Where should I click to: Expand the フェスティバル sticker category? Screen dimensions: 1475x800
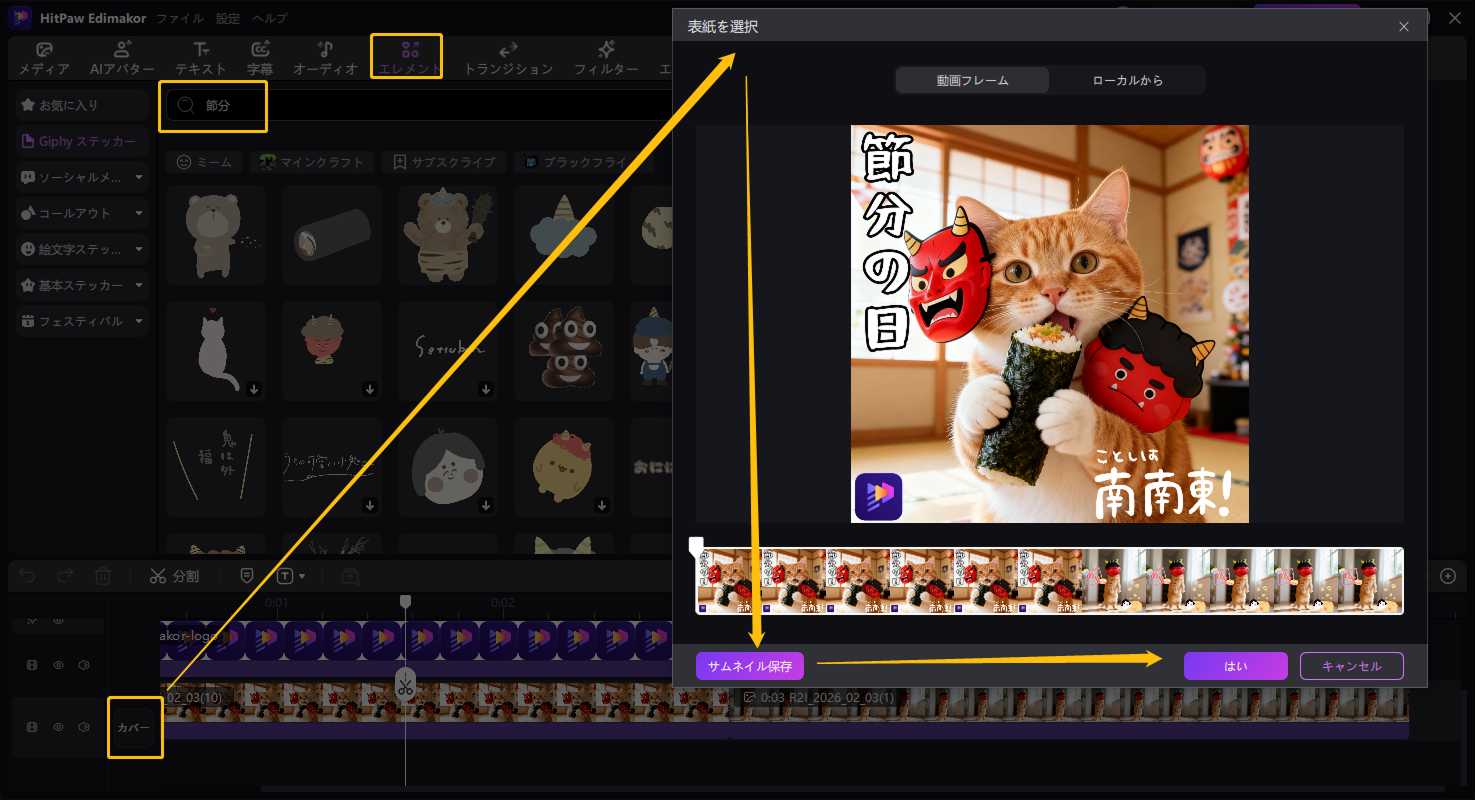tap(80, 321)
